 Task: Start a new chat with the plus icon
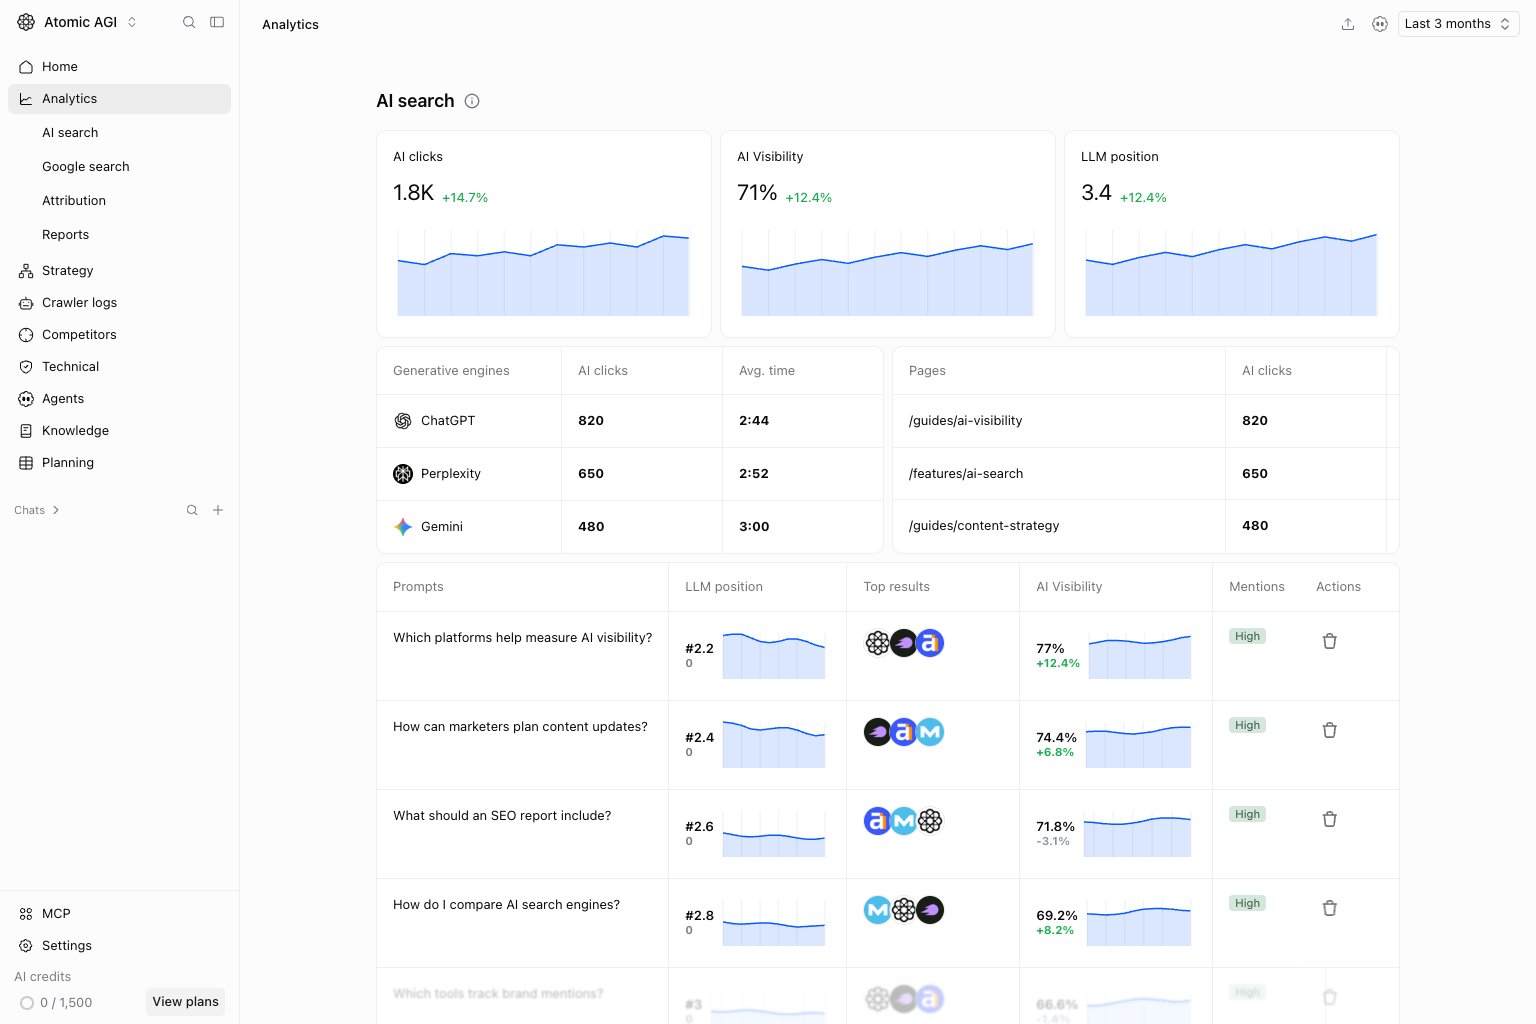coord(218,510)
